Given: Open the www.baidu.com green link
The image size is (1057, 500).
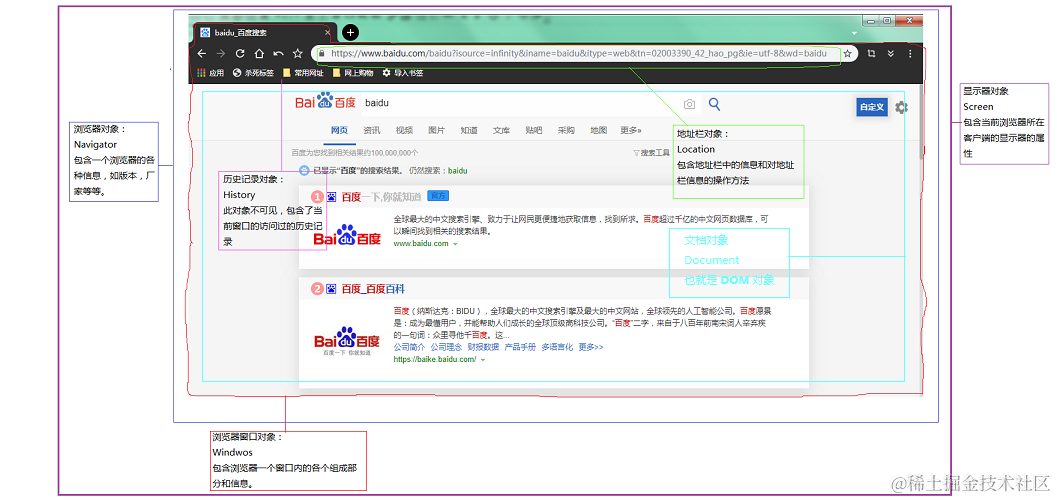Looking at the screenshot, I should pyautogui.click(x=421, y=243).
